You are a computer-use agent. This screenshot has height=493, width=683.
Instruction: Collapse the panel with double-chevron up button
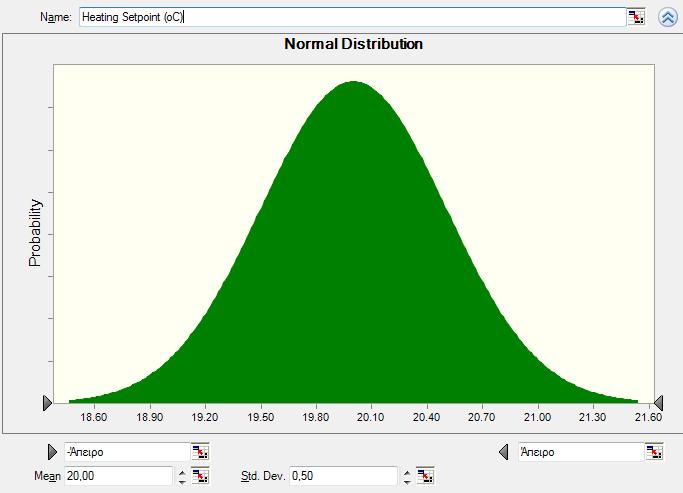[667, 17]
